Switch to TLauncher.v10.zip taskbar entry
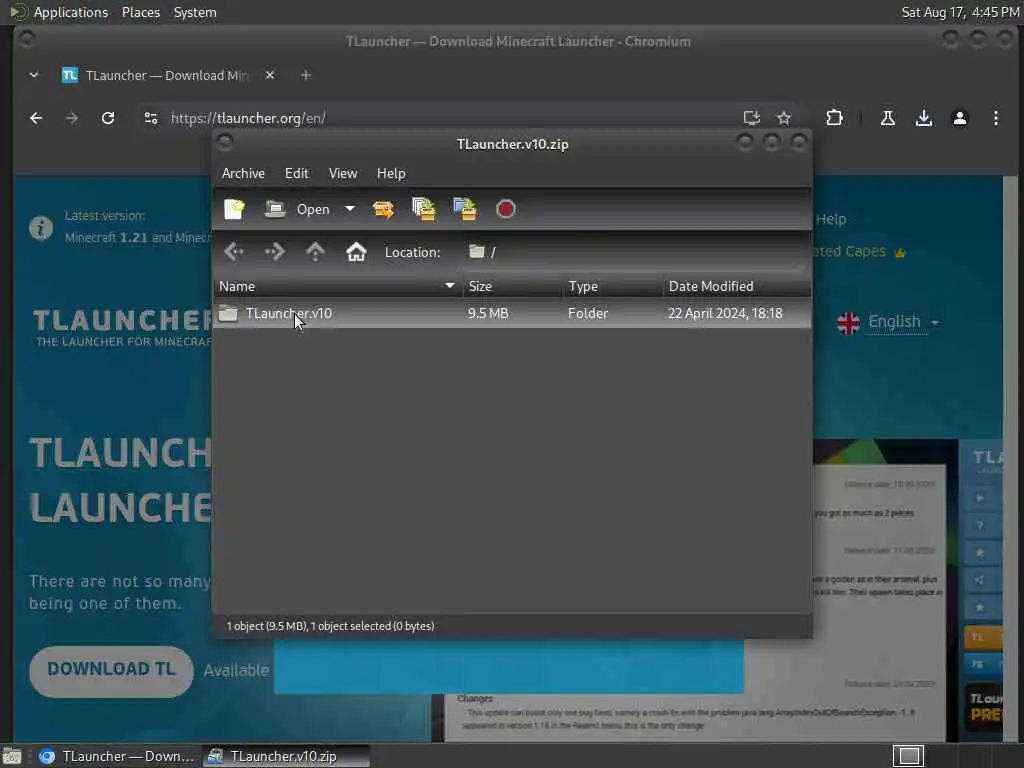This screenshot has height=768, width=1024. pyautogui.click(x=286, y=756)
